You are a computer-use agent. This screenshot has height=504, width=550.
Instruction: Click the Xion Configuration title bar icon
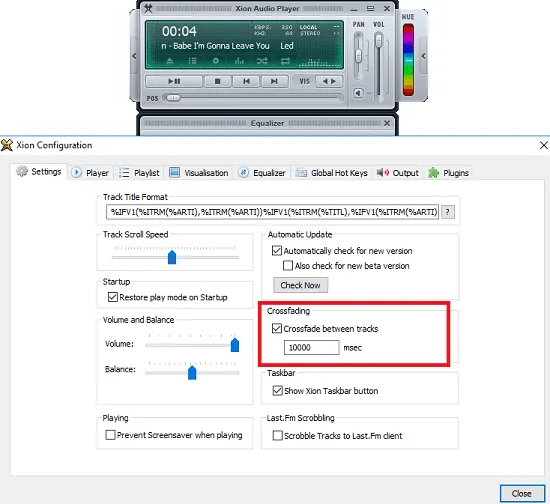click(7, 145)
